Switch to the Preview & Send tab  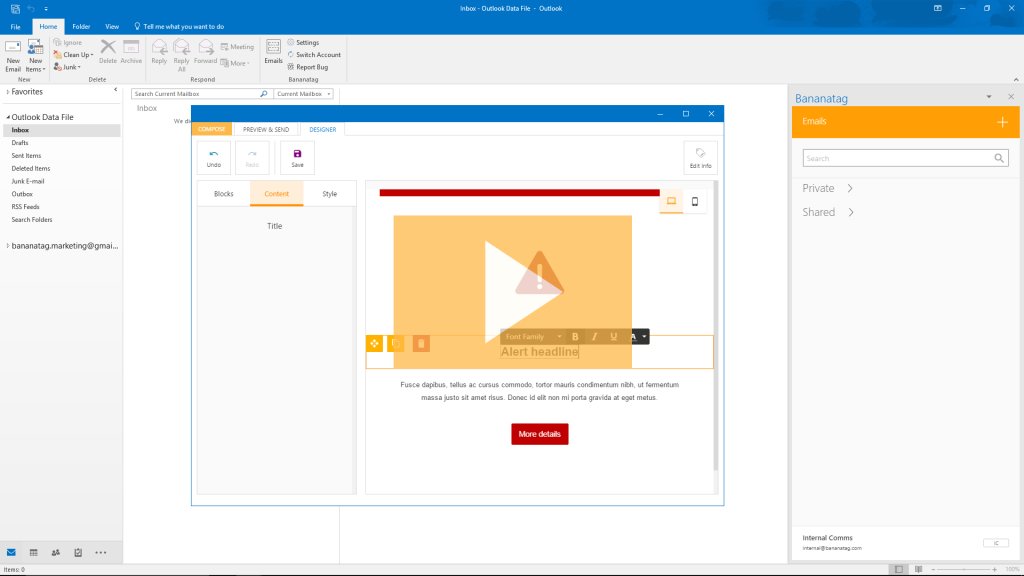click(266, 129)
